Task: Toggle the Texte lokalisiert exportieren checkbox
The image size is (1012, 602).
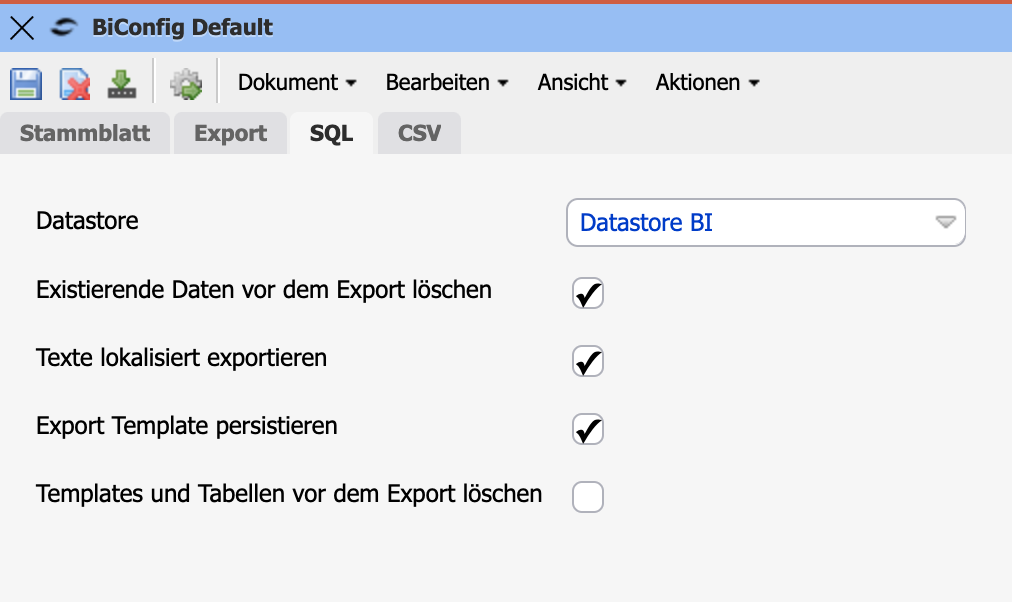Action: pyautogui.click(x=588, y=361)
